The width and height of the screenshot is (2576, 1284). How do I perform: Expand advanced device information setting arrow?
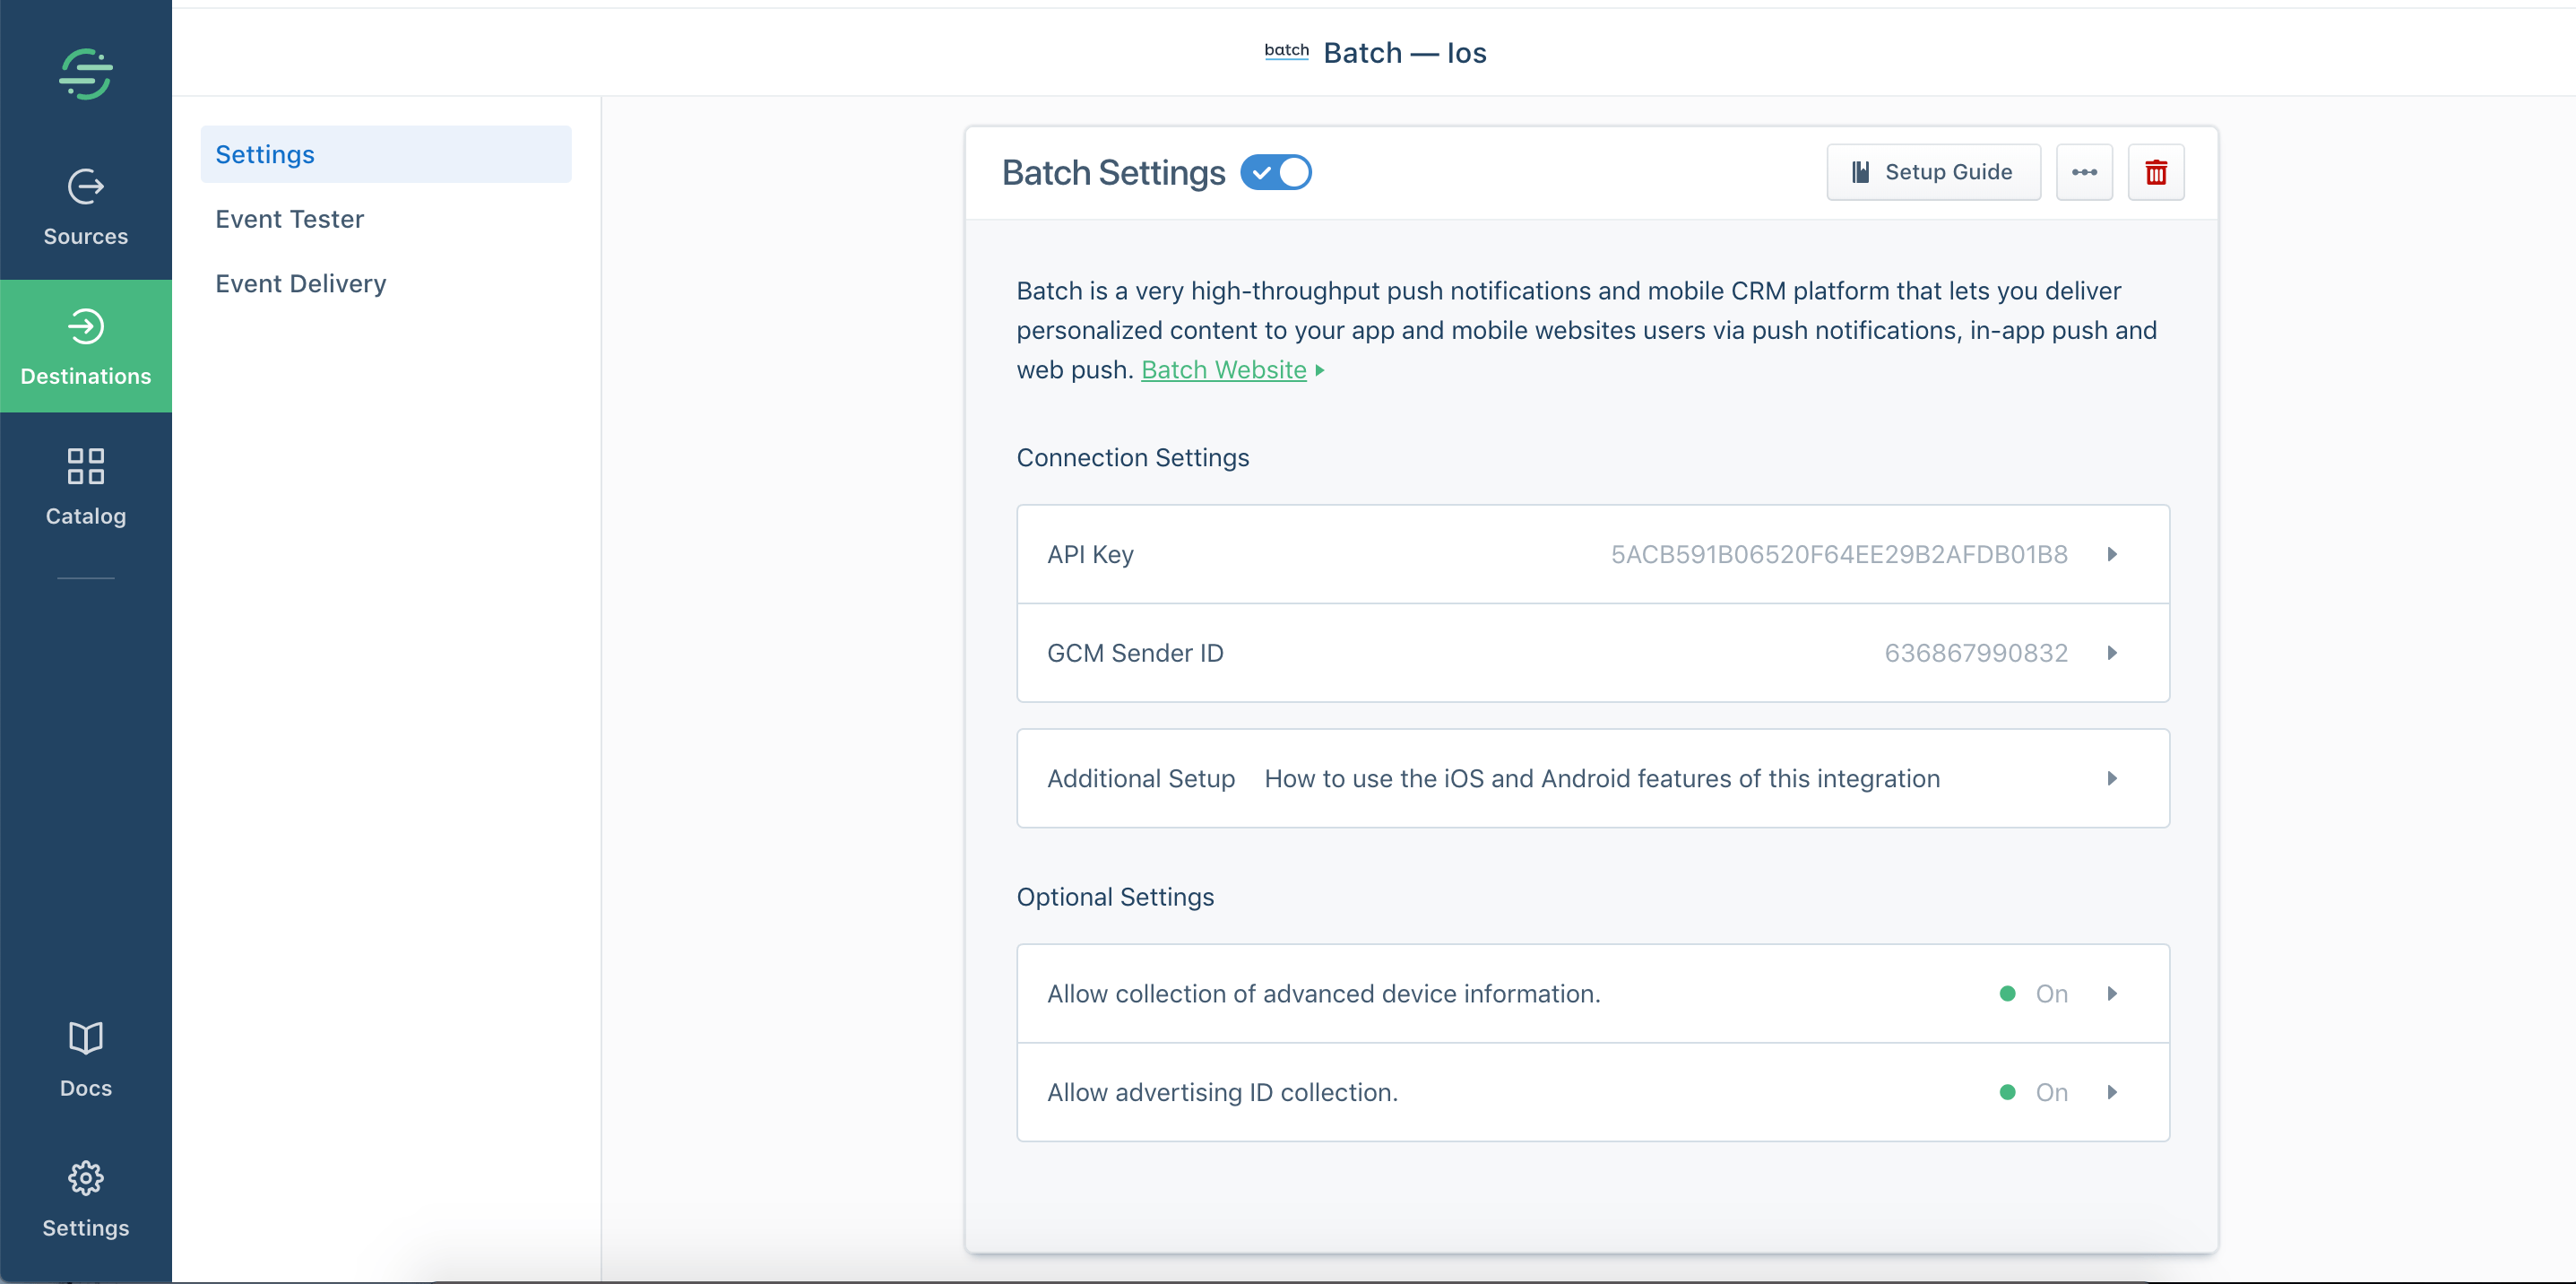point(2112,994)
